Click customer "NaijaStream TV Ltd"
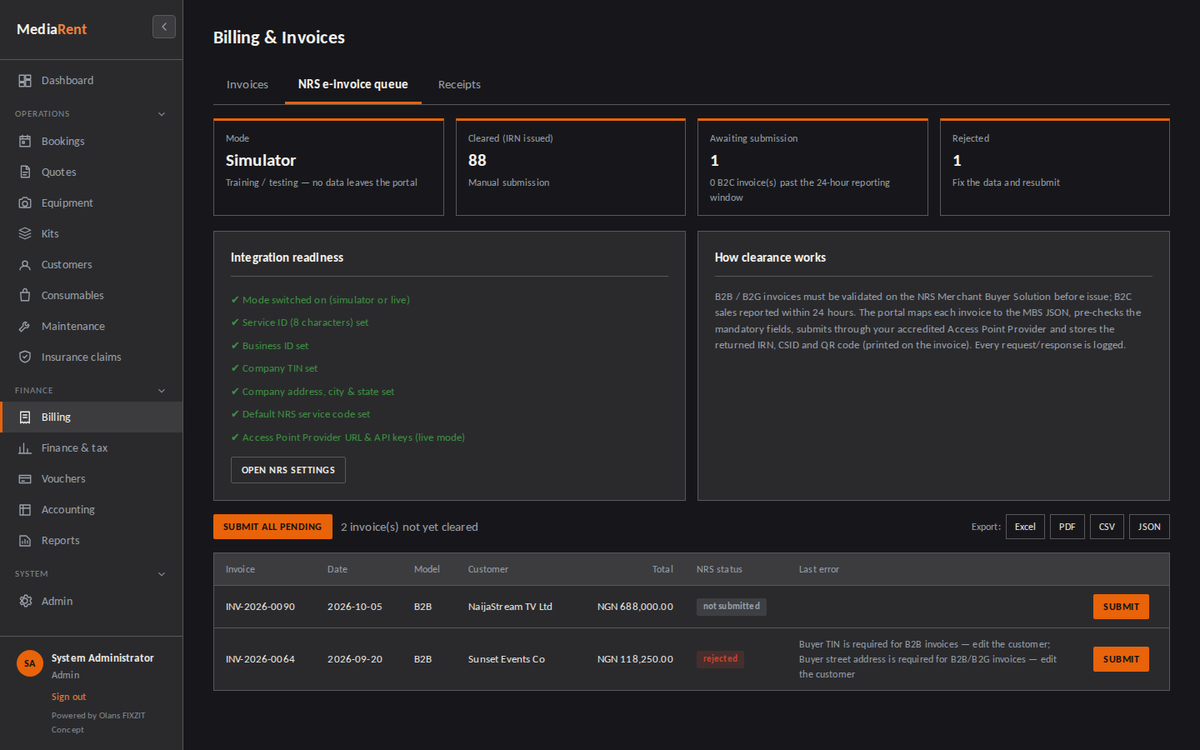Image resolution: width=1200 pixels, height=750 pixels. [510, 607]
